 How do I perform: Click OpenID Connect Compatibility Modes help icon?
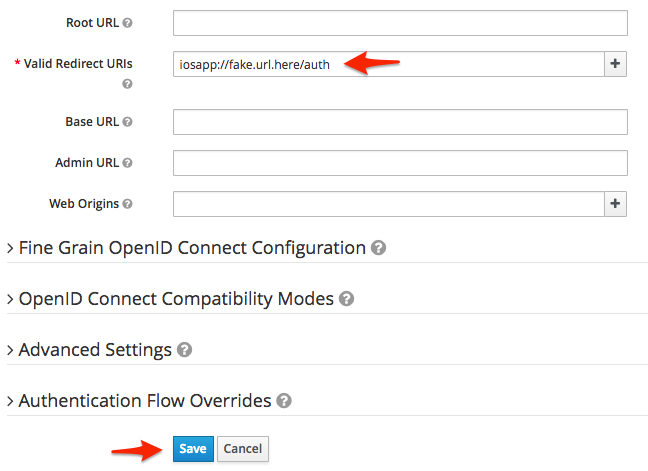(346, 299)
